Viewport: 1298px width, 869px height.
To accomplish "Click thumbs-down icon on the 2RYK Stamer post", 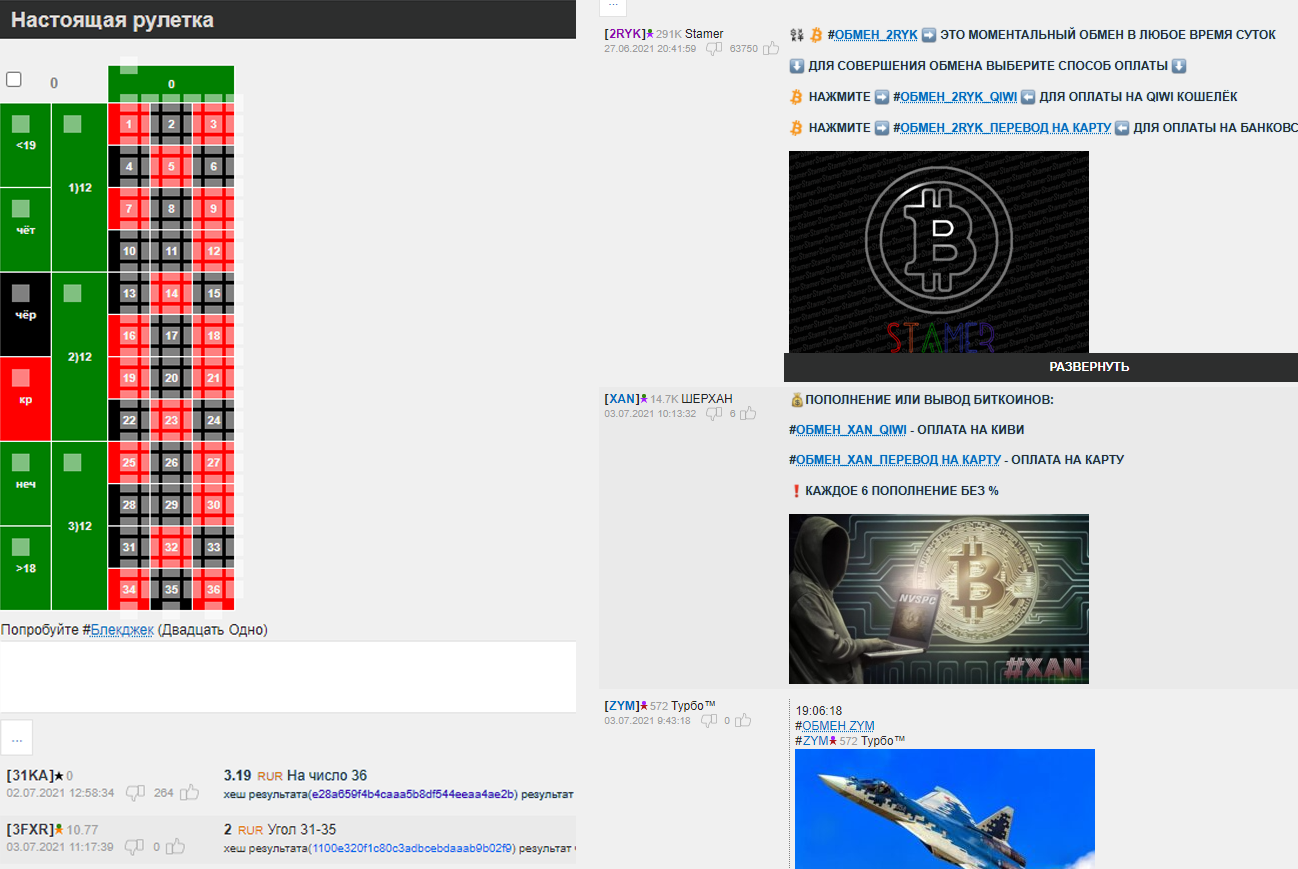I will click(x=714, y=48).
